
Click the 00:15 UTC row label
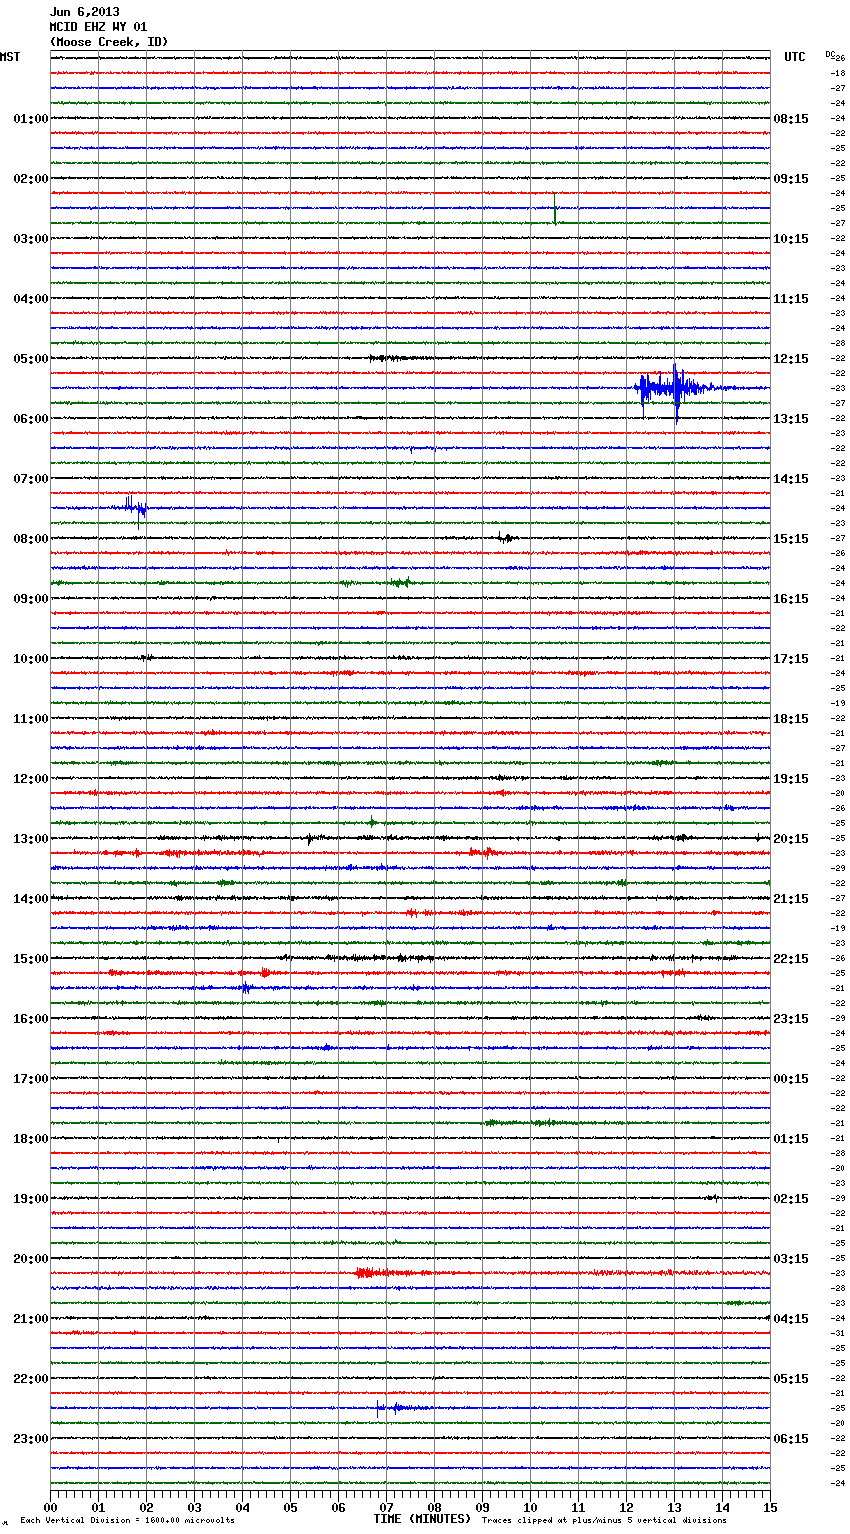pos(791,1079)
